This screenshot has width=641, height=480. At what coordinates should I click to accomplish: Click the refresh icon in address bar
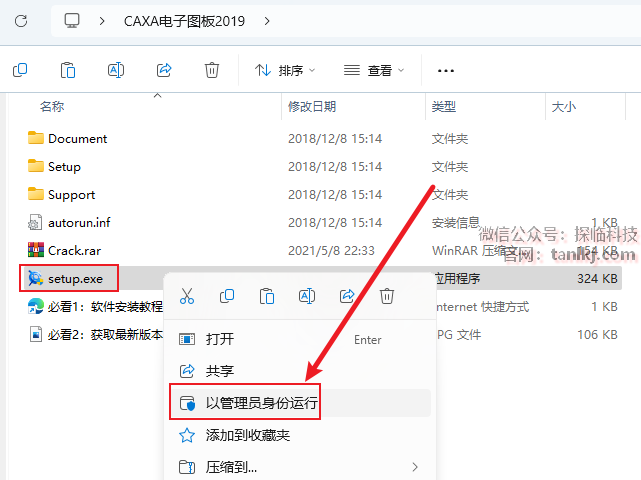(21, 21)
